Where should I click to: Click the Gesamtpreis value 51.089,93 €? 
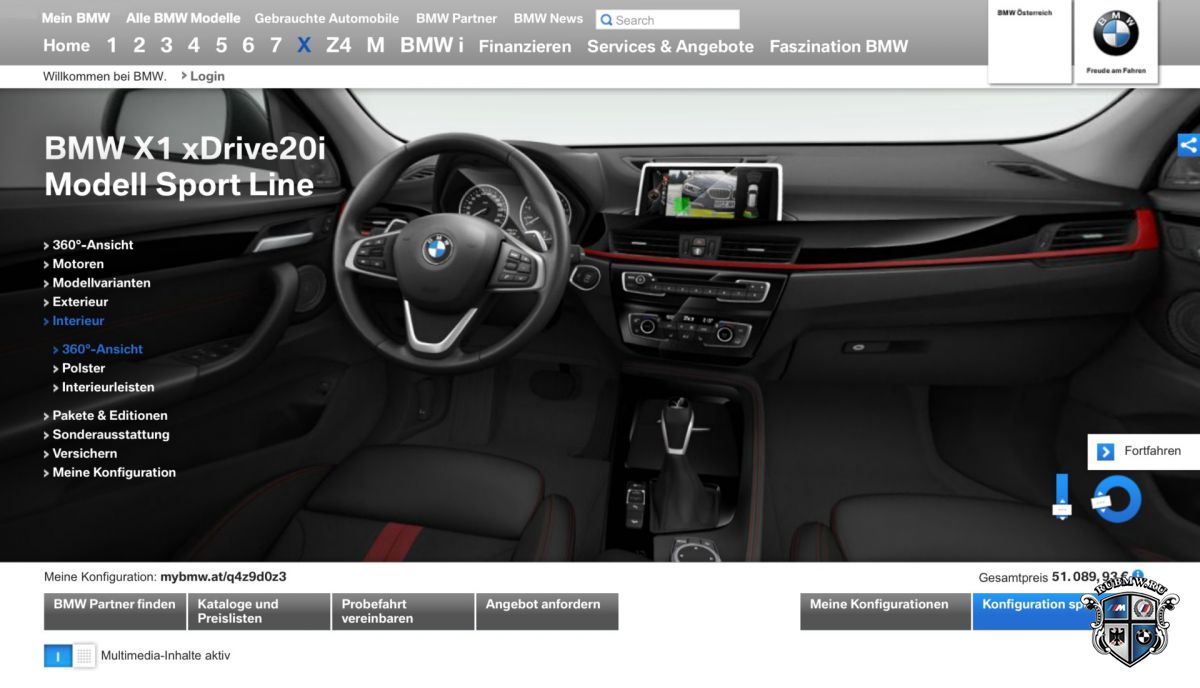coord(1090,577)
